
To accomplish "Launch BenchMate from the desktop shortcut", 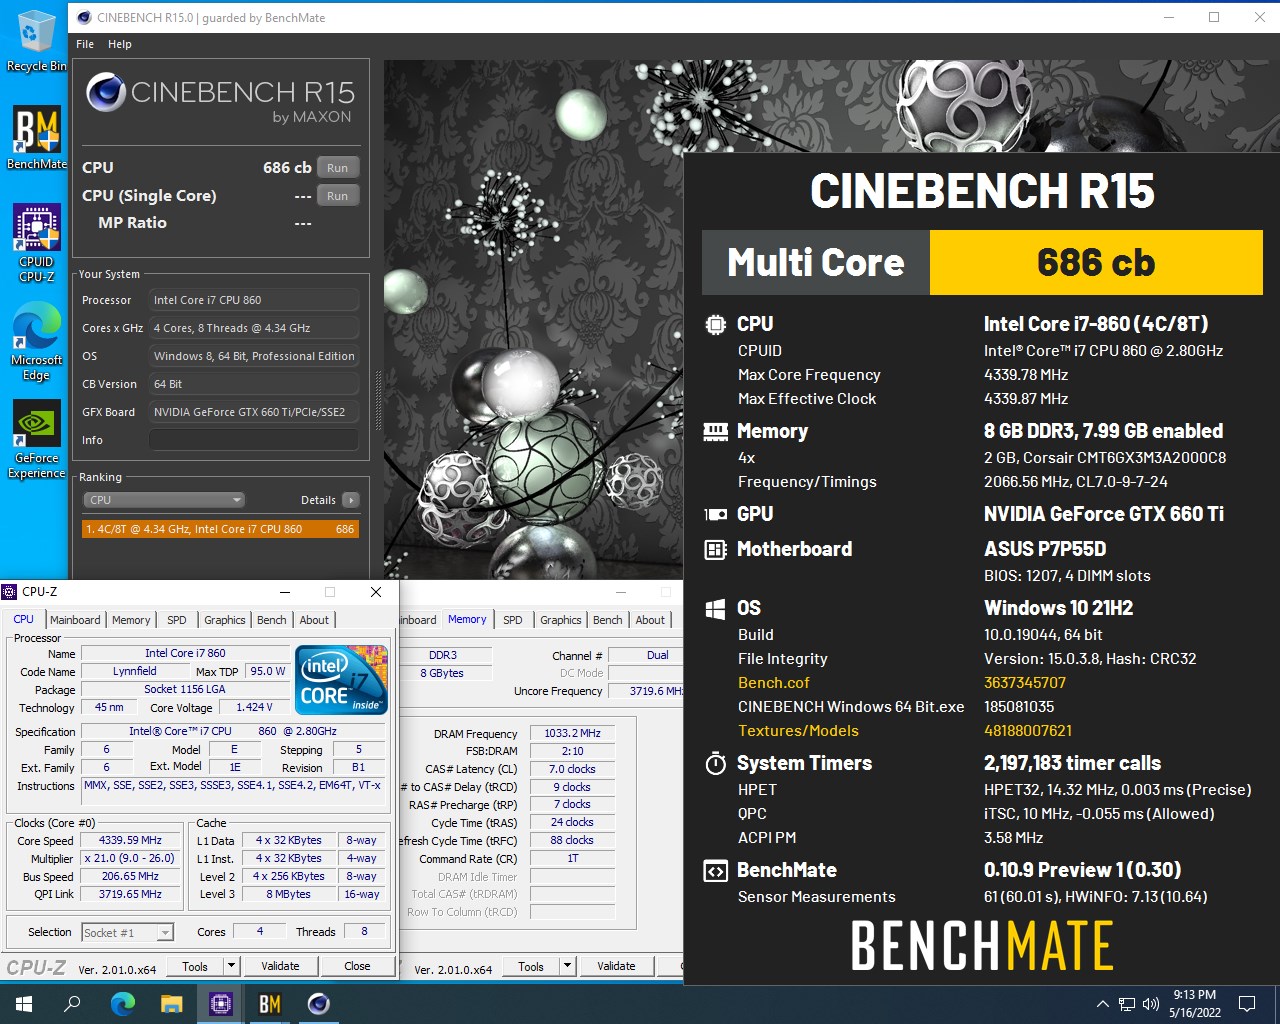I will point(36,137).
